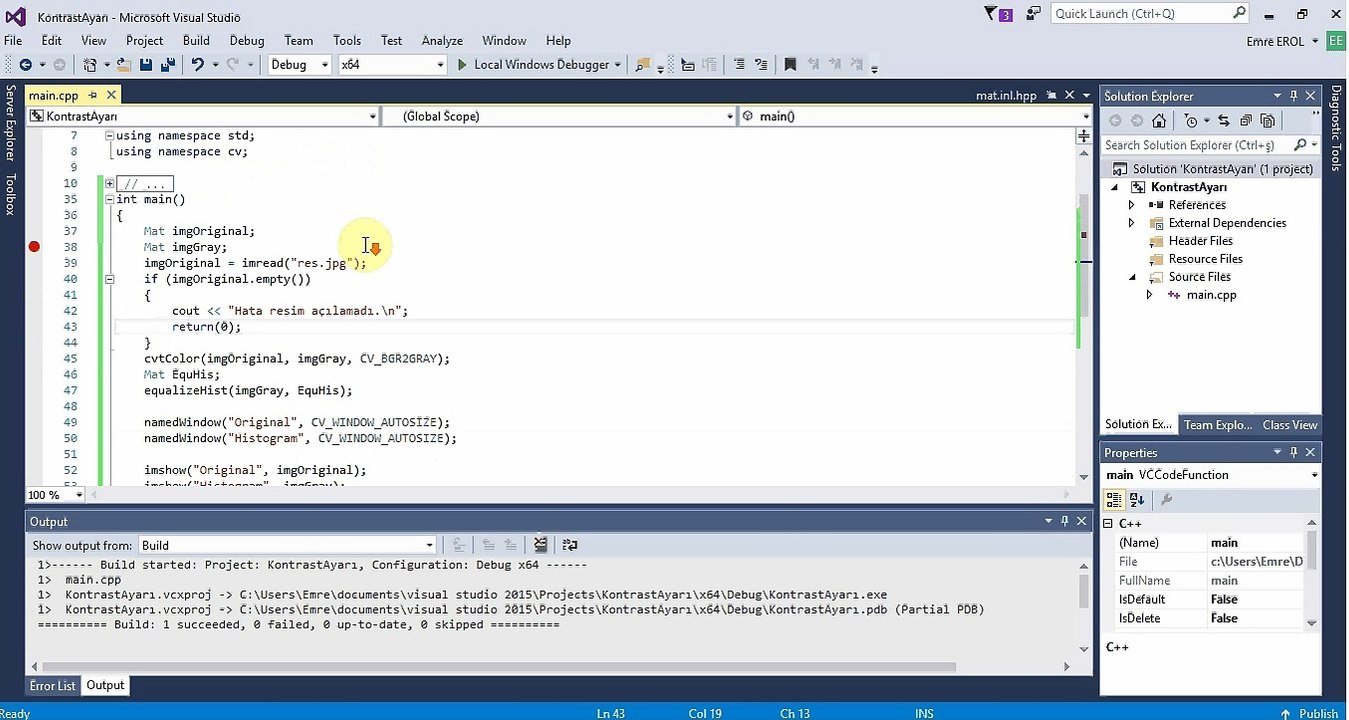Click the Quick Launch search box
Image resolution: width=1349 pixels, height=720 pixels.
[1150, 14]
